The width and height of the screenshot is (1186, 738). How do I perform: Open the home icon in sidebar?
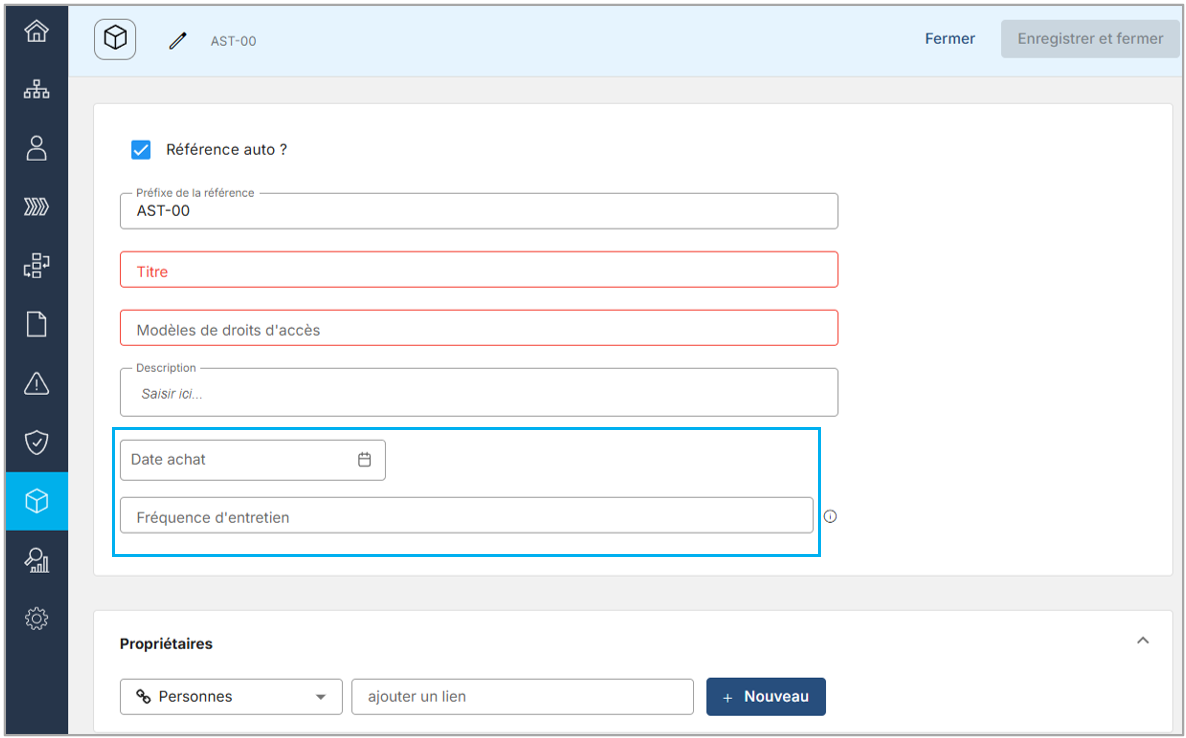click(x=37, y=31)
